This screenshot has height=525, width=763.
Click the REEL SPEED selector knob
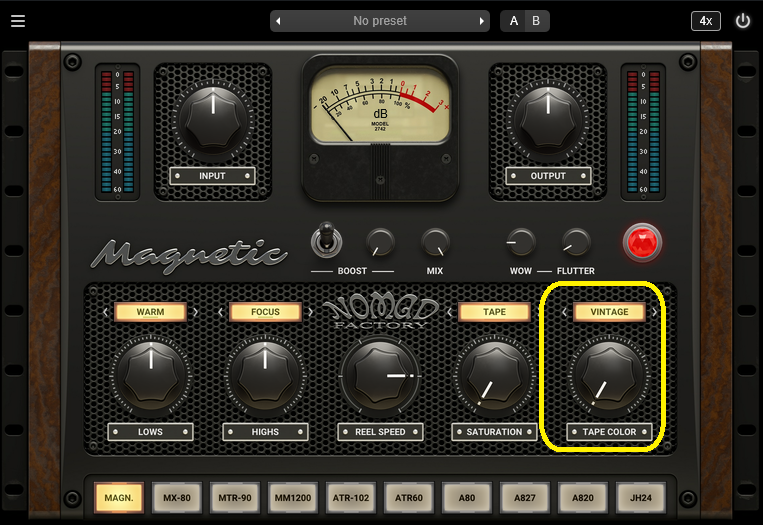pyautogui.click(x=380, y=376)
